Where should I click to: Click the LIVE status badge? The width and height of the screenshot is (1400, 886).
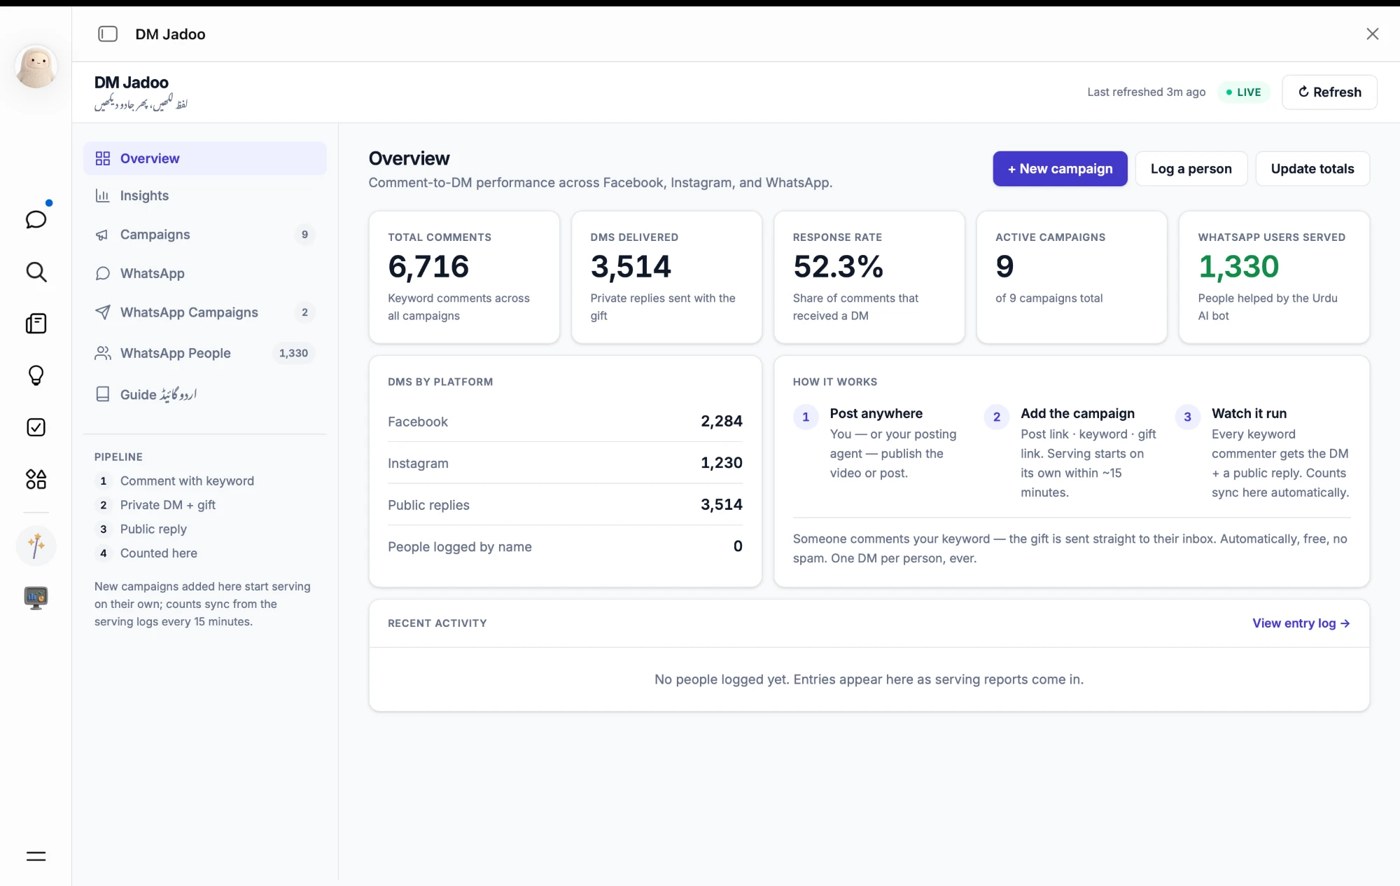pos(1243,92)
